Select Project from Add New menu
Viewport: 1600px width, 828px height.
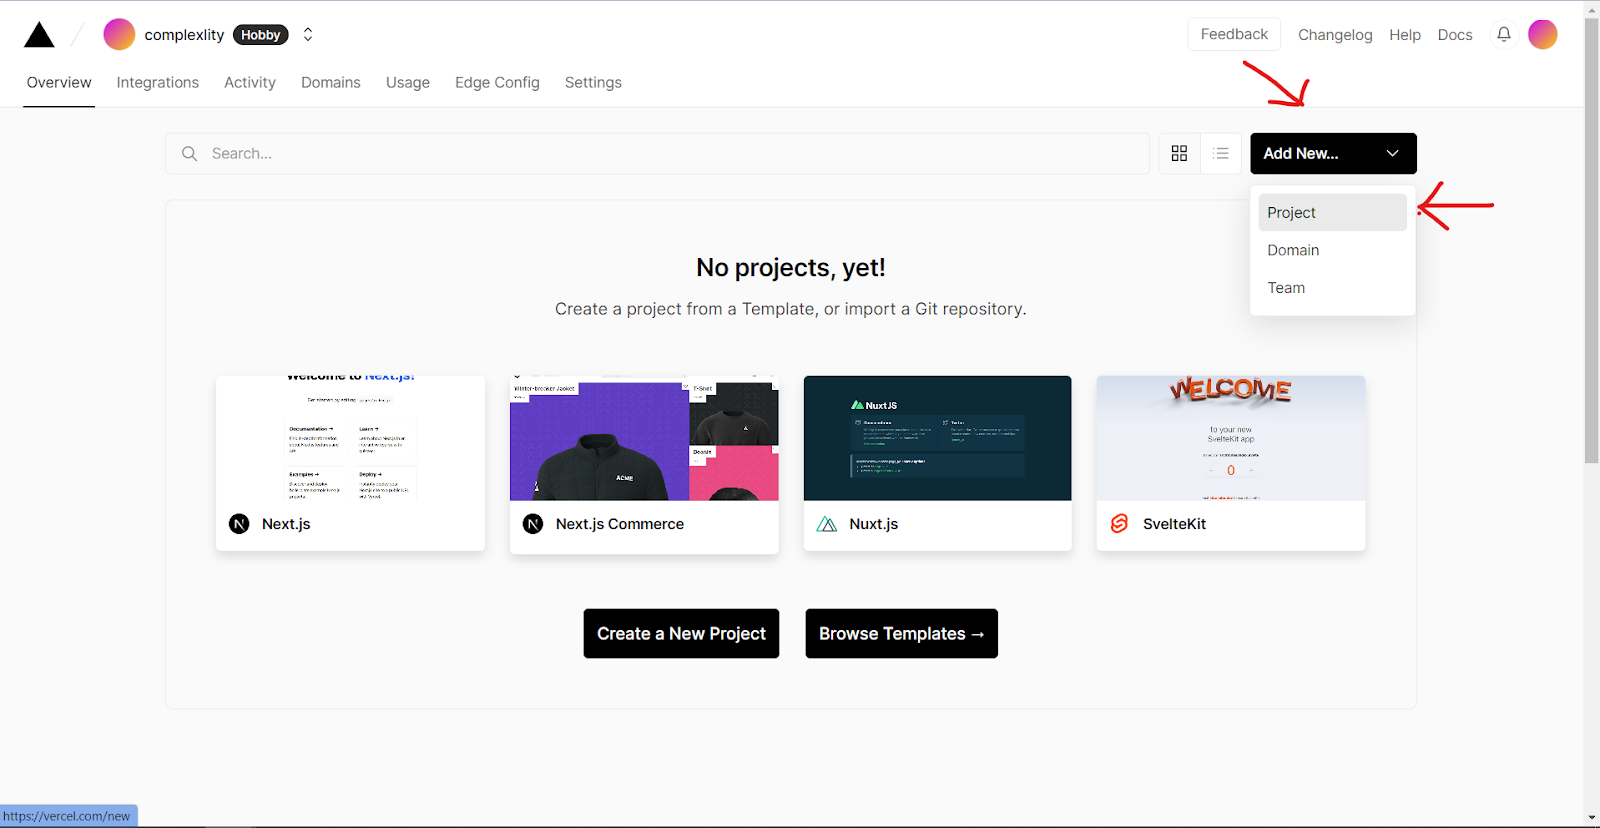coord(1332,212)
